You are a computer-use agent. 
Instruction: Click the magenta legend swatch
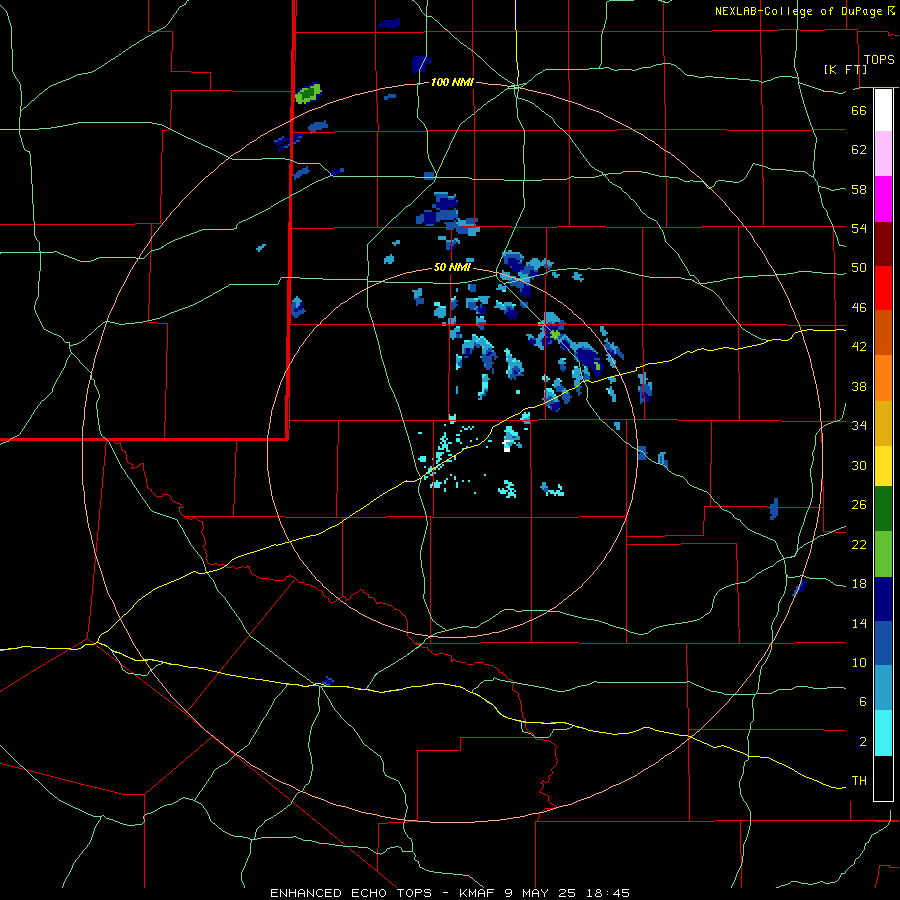click(883, 199)
